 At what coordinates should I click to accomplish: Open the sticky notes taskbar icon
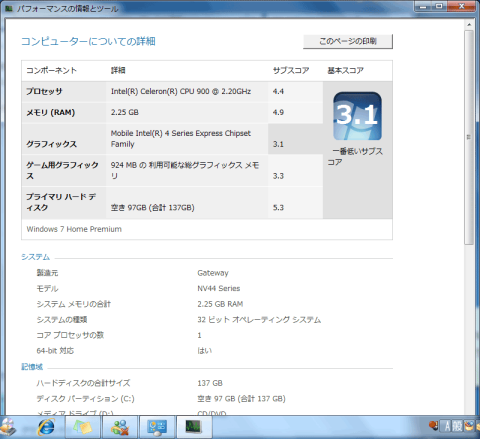pos(83,427)
